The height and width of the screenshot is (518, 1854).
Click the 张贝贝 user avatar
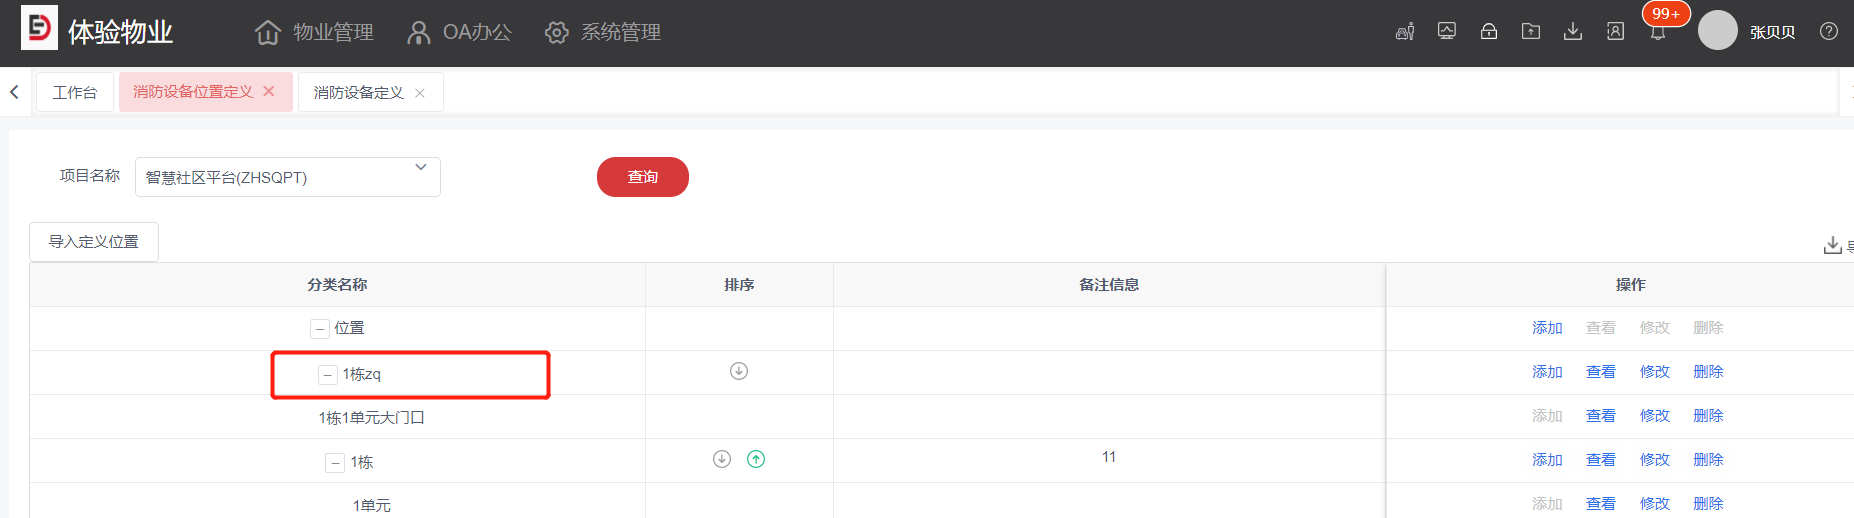pyautogui.click(x=1717, y=31)
